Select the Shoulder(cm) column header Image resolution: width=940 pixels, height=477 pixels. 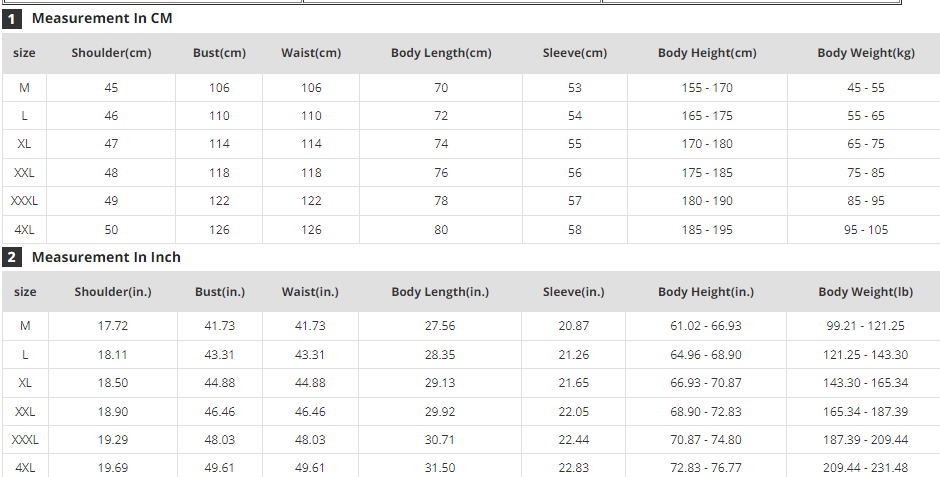click(x=111, y=53)
